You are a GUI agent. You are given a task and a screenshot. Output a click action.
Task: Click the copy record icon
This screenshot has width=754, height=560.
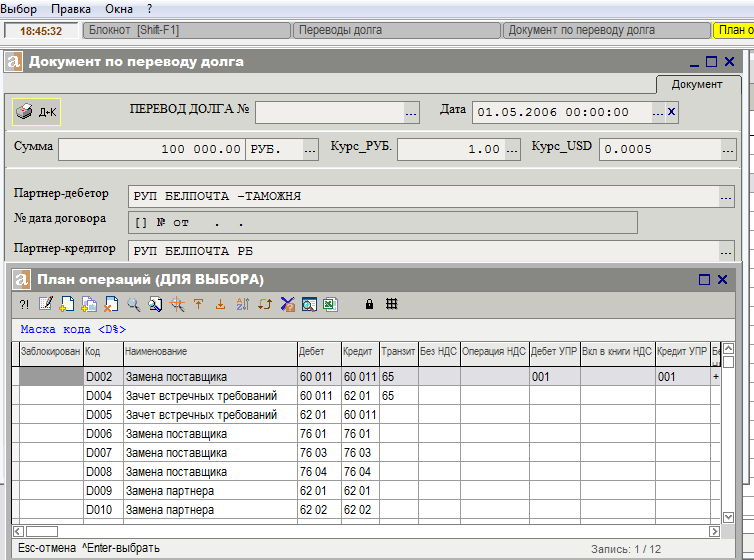click(x=89, y=304)
